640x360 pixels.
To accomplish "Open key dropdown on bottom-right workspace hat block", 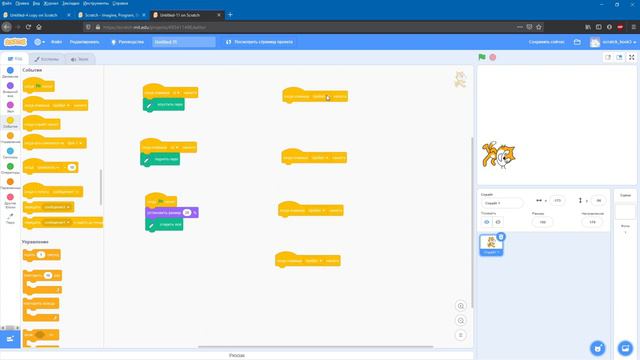I will (313, 261).
